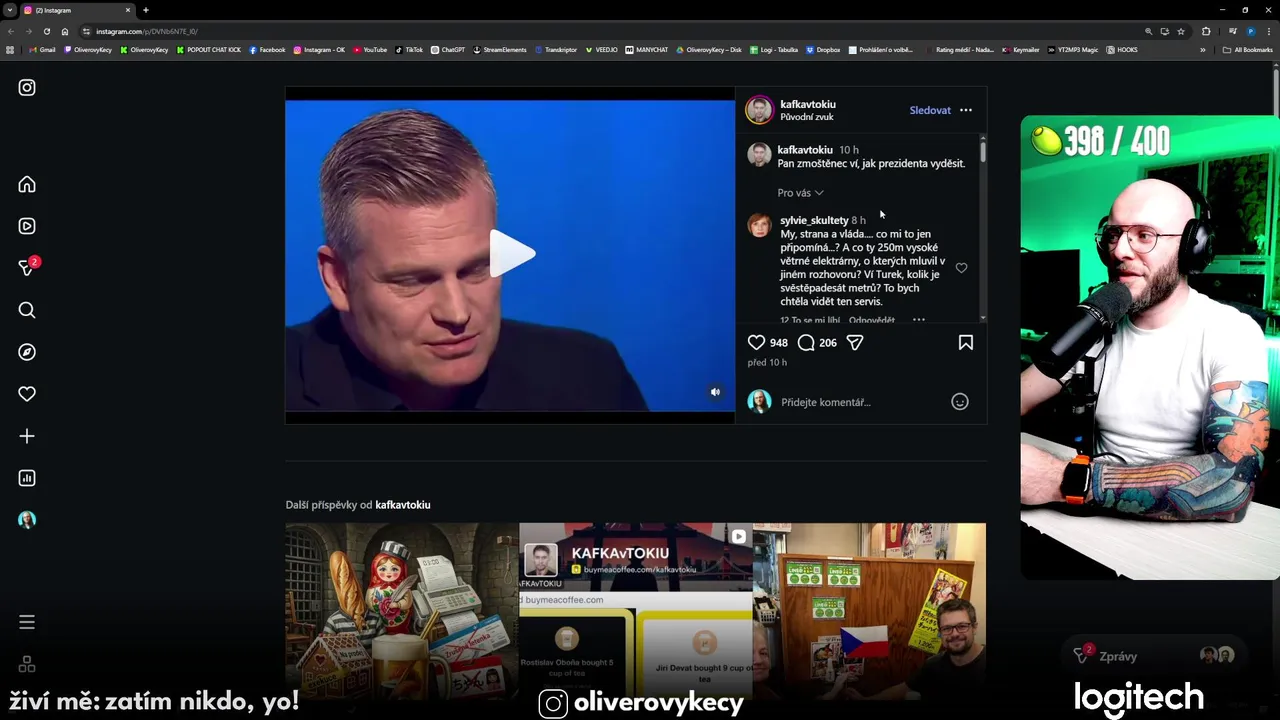Create a new post with plus icon
Screen dimensions: 1280x720
(x=27, y=436)
